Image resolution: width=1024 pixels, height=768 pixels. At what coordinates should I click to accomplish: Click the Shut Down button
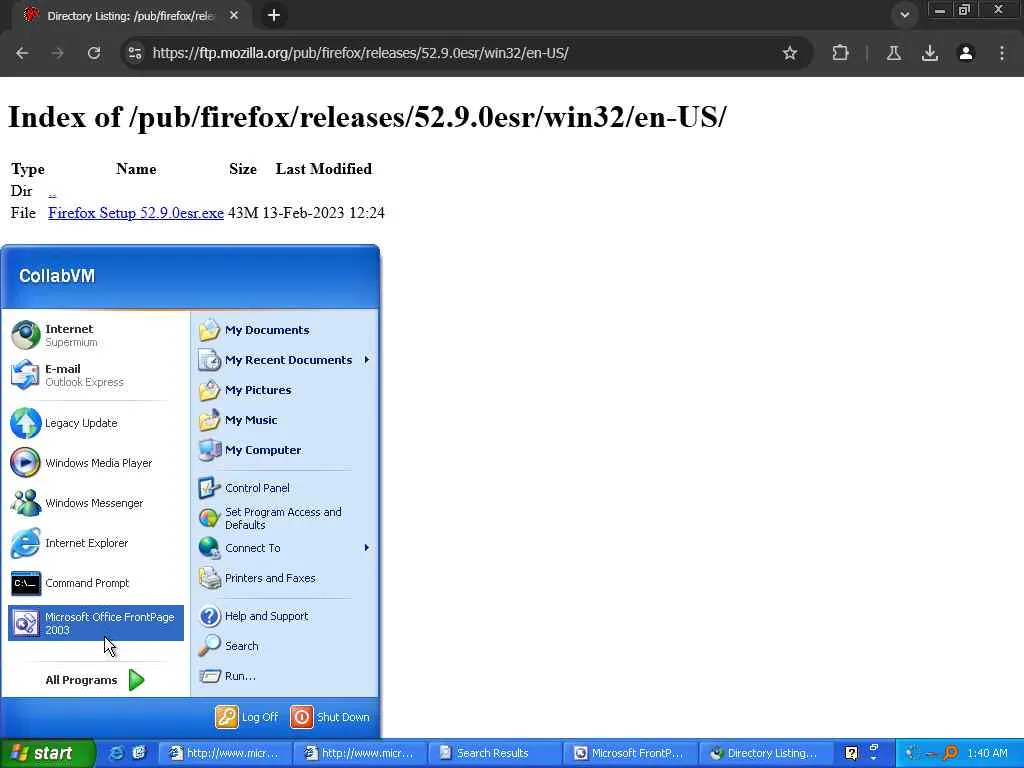[330, 717]
